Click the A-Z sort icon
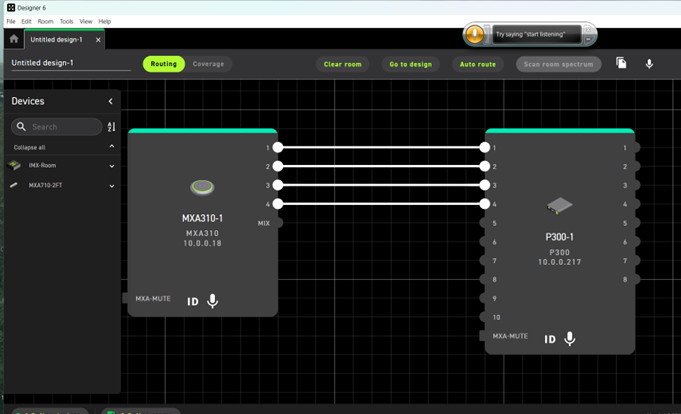Viewport: 681px width, 414px height. tap(112, 126)
